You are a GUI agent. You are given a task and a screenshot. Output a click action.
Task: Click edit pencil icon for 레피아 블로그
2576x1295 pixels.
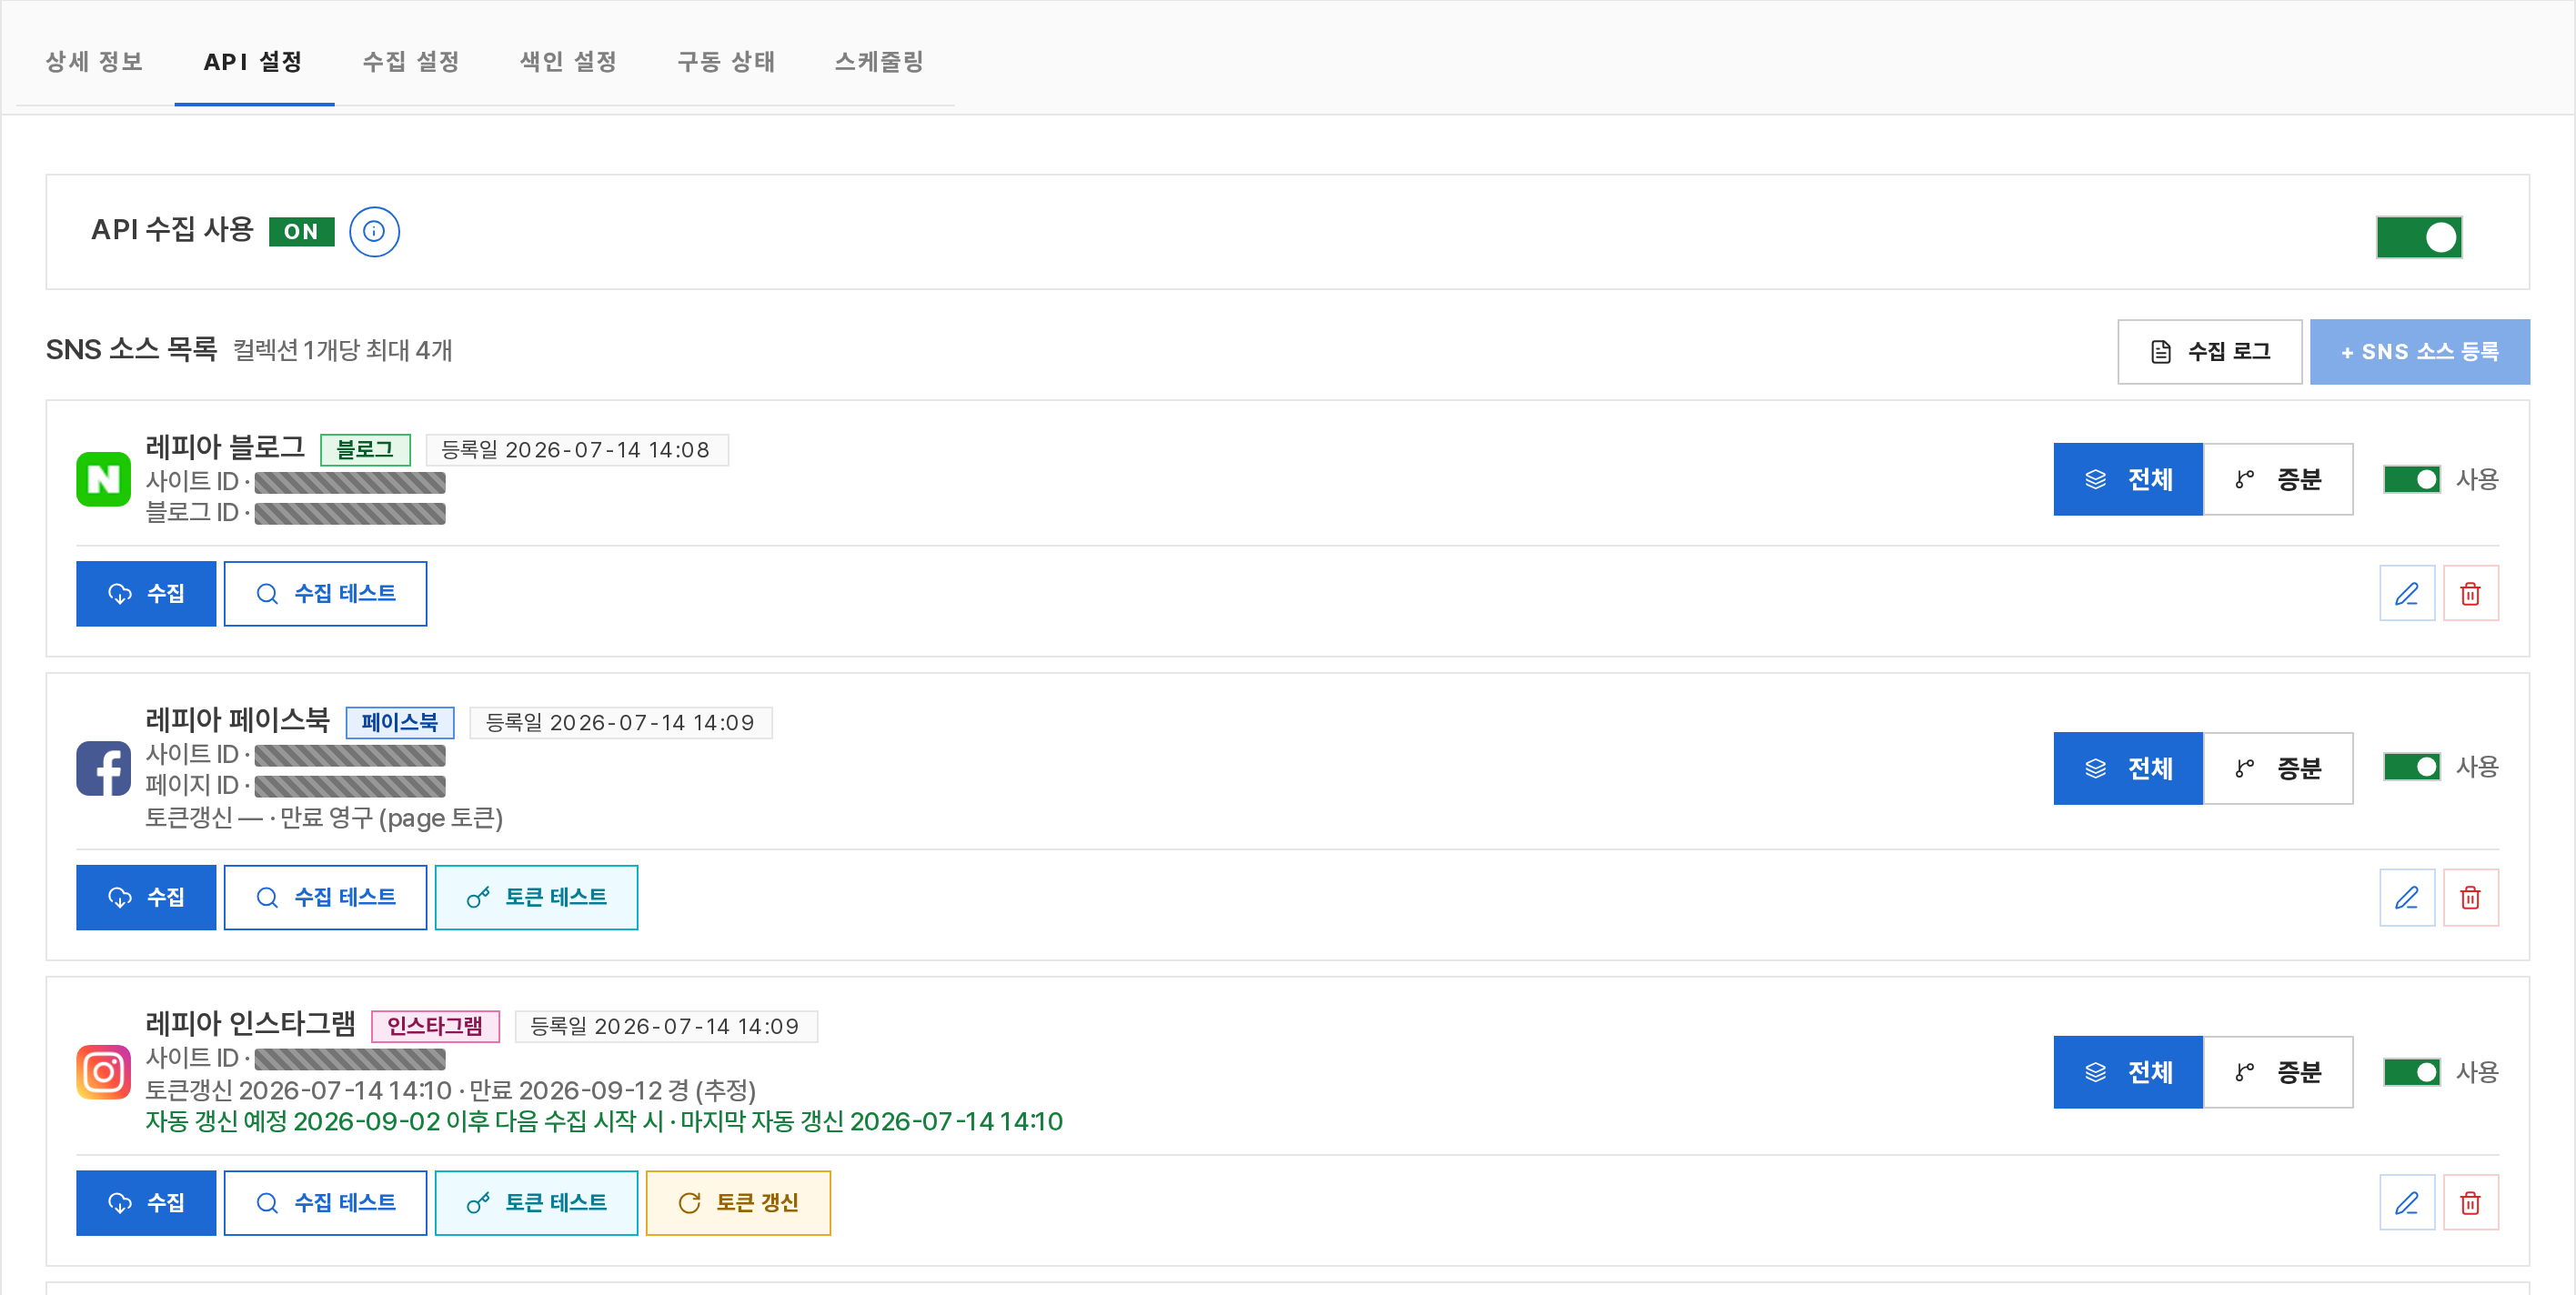(x=2406, y=594)
